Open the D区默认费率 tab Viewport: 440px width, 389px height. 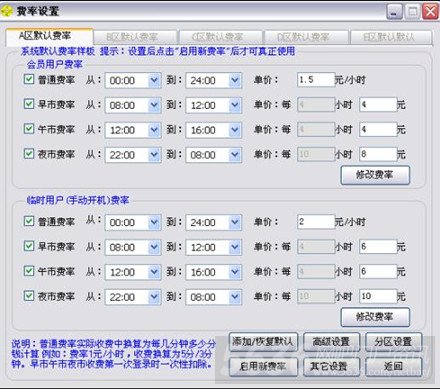tap(306, 37)
